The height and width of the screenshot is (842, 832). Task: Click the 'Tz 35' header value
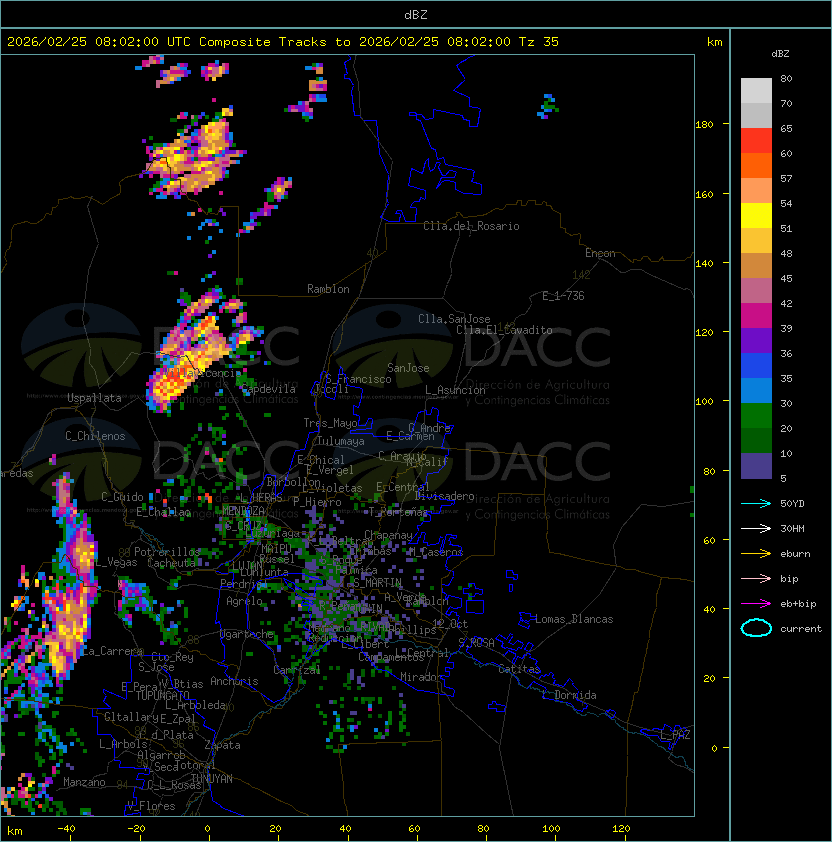539,42
